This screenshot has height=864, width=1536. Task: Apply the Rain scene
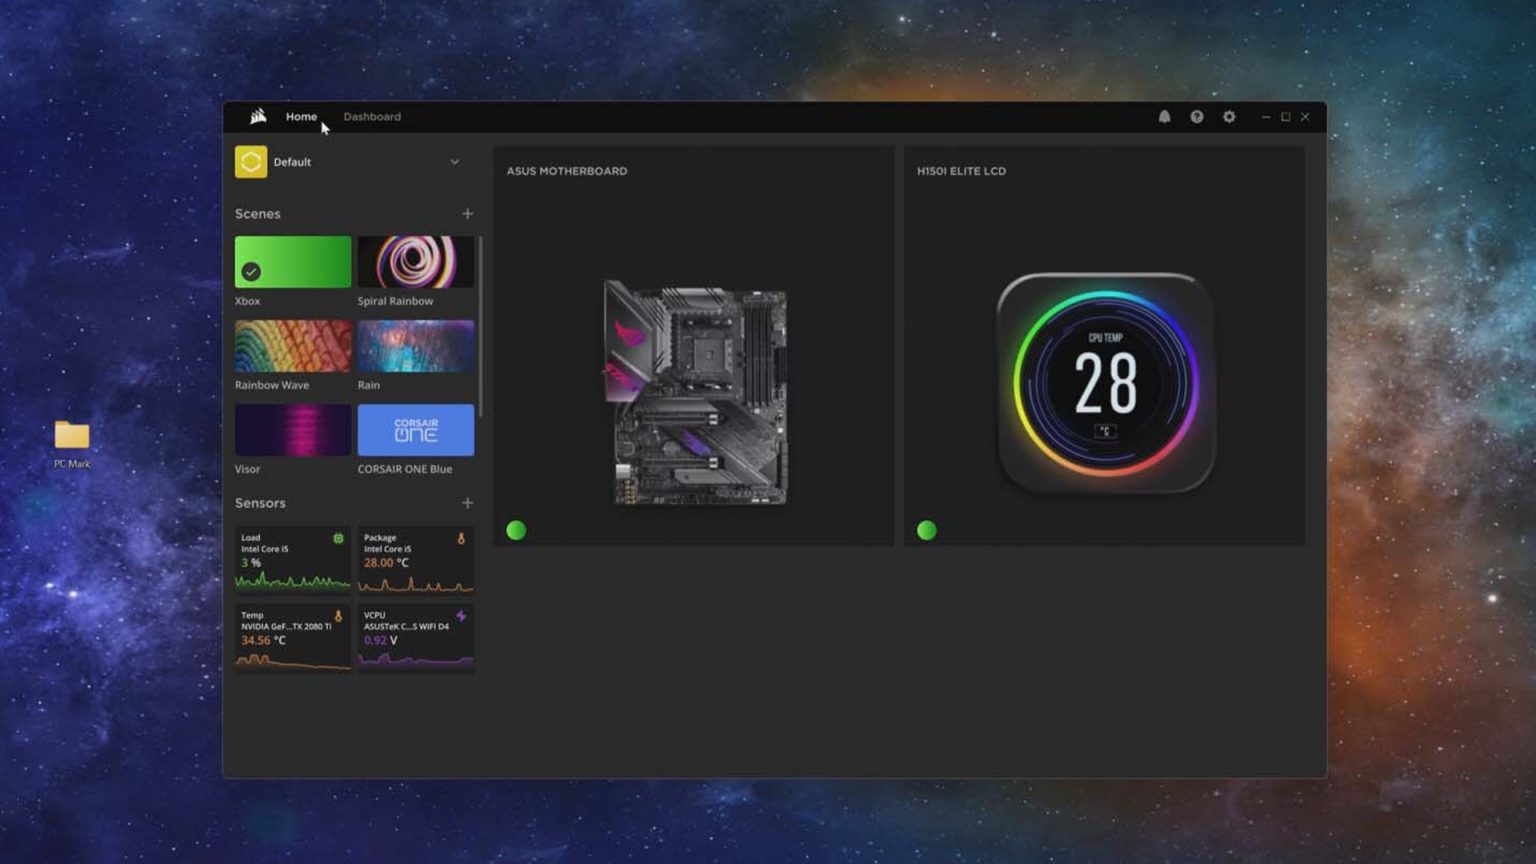click(x=416, y=346)
